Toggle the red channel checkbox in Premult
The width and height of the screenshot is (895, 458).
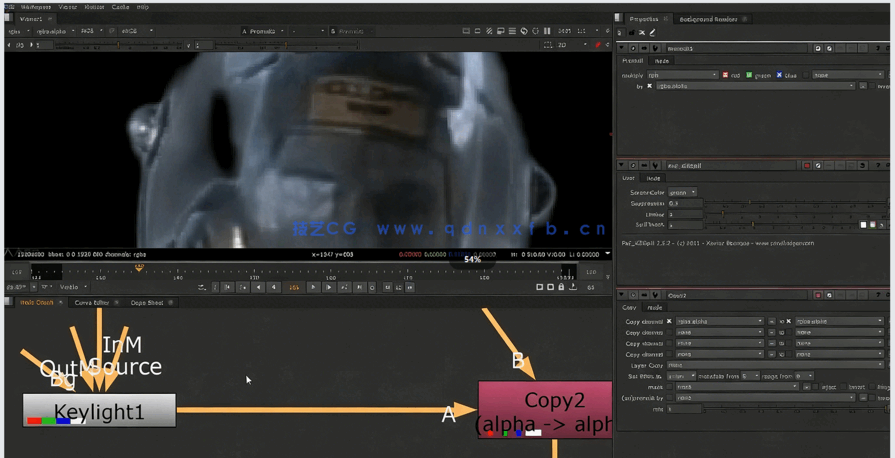[725, 75]
